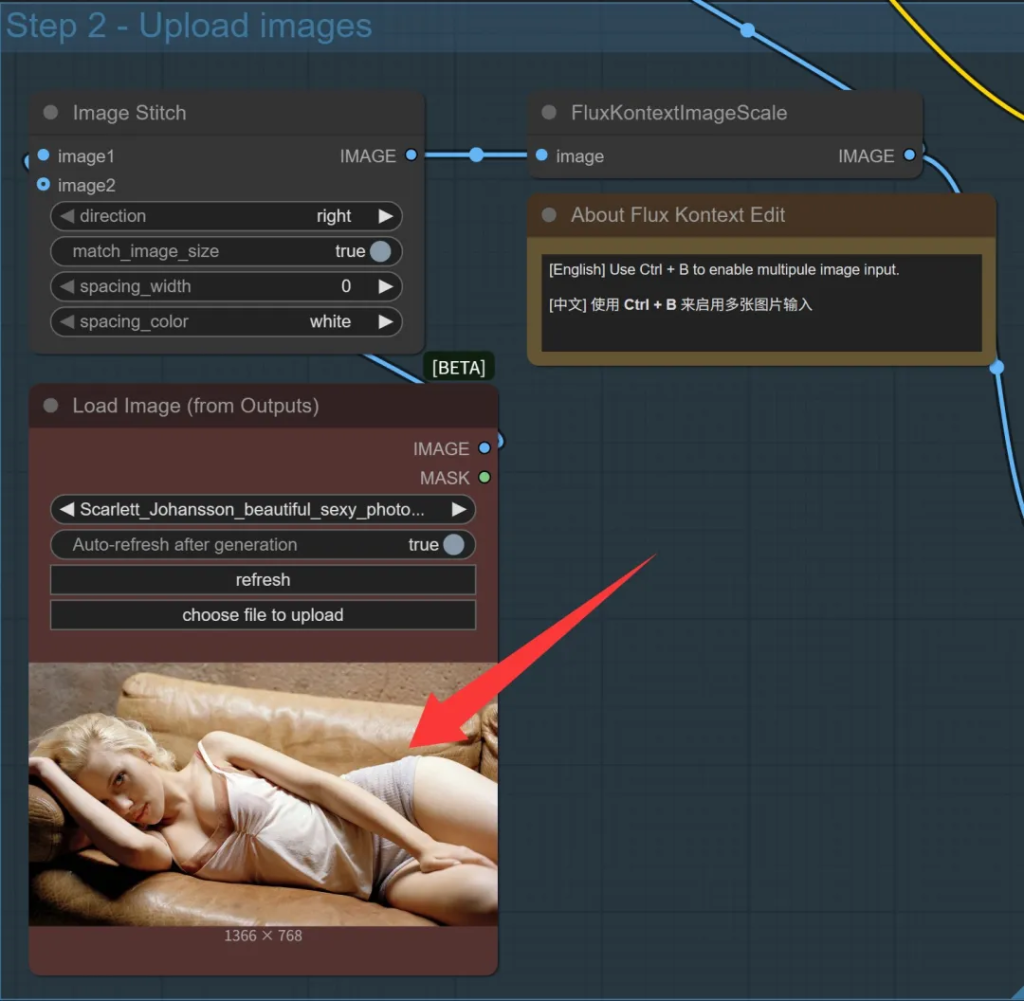
Task: Collapse the Image Stitch node via its dot
Action: [50, 112]
